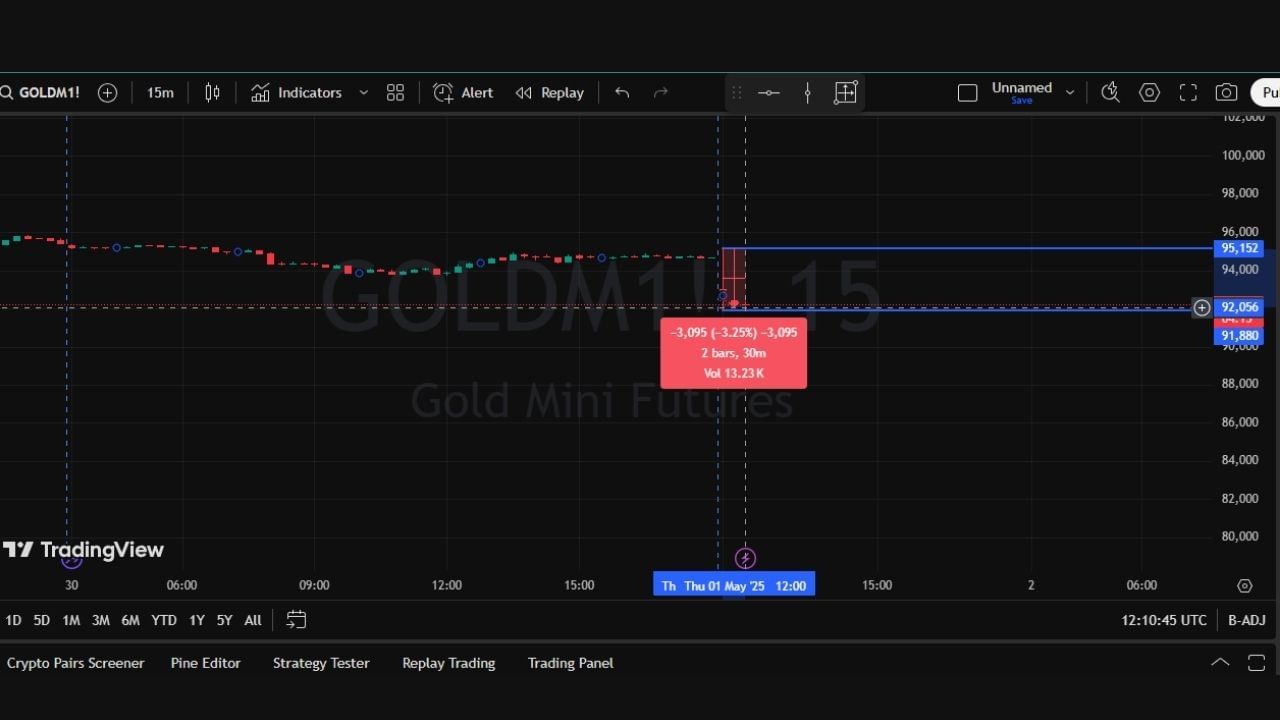Open the Indicators dialog

(x=296, y=93)
